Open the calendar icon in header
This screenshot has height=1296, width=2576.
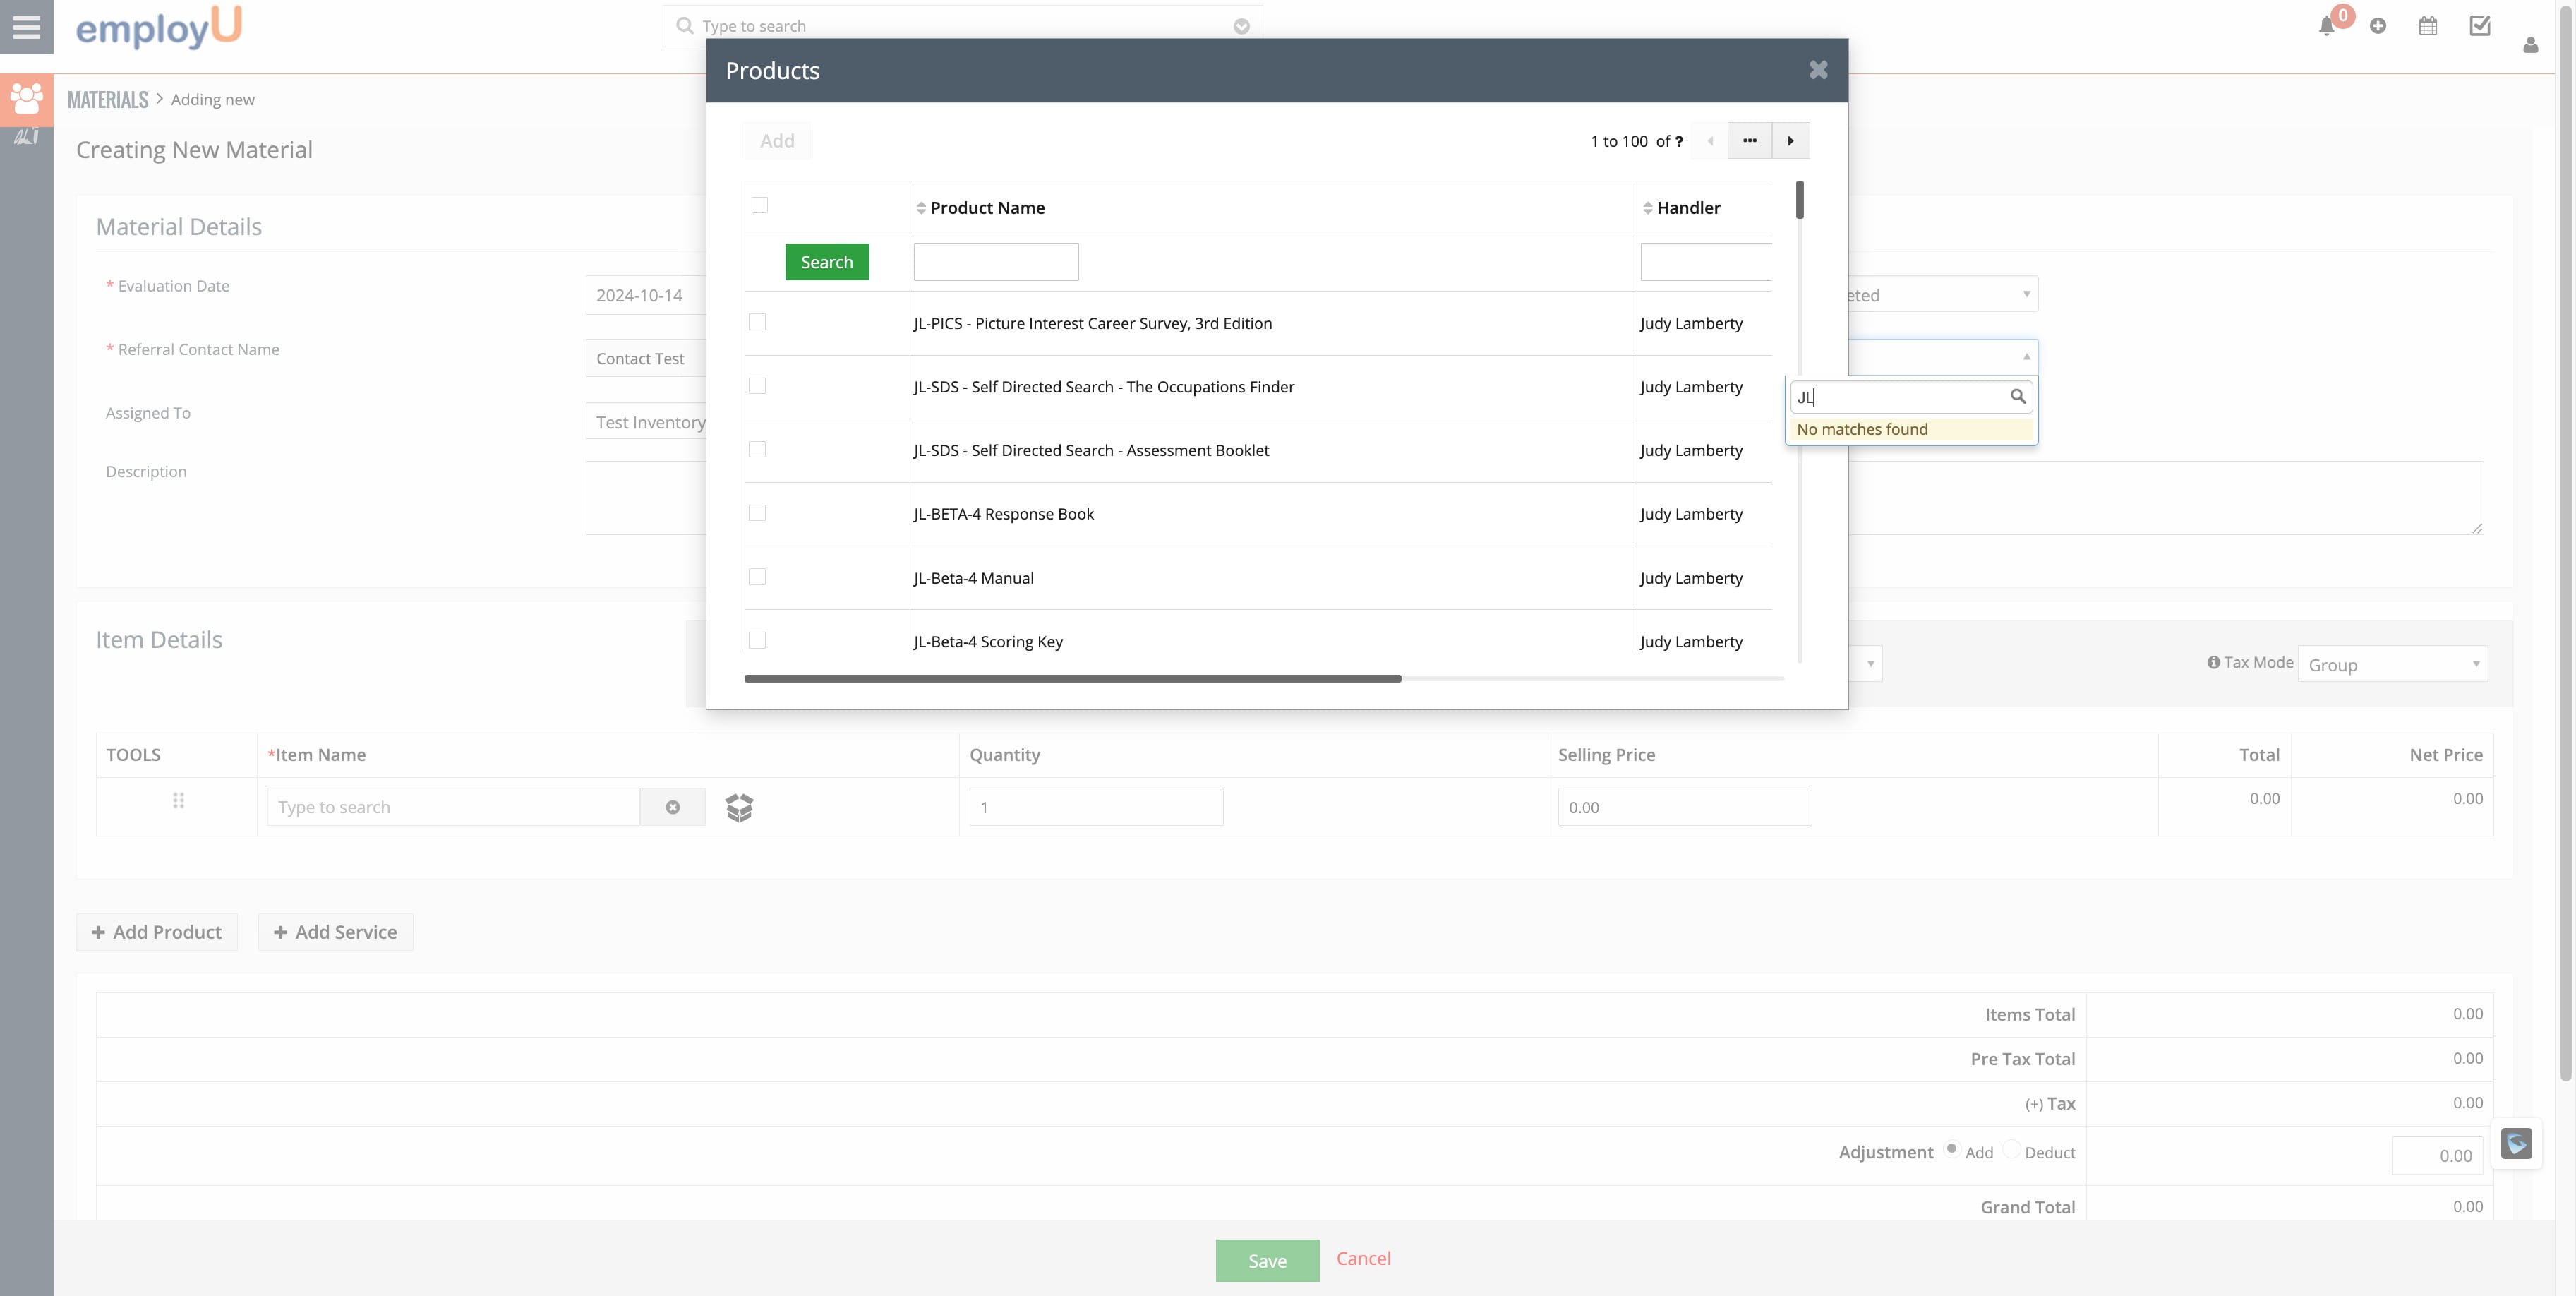coord(2428,27)
